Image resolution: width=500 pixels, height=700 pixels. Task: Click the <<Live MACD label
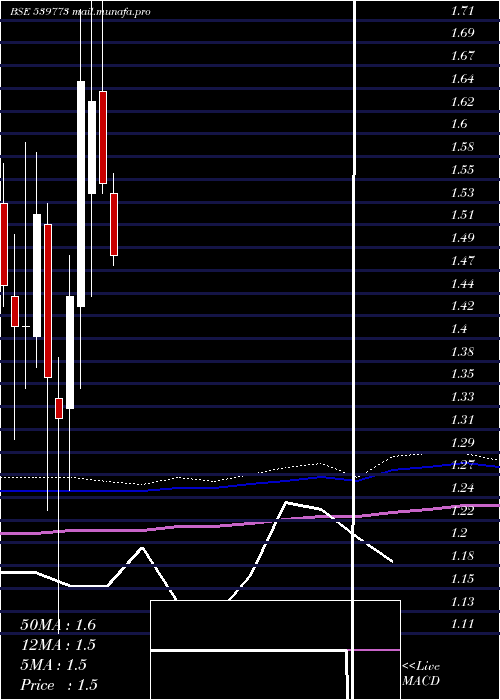tap(421, 674)
